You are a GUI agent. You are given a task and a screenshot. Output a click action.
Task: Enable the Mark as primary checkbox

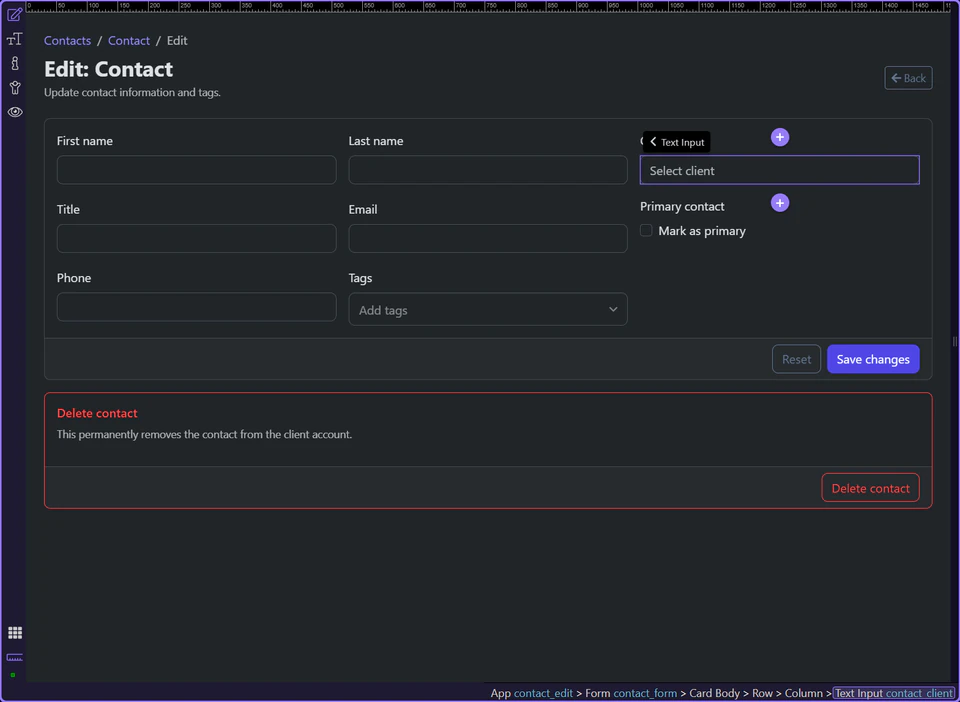click(x=646, y=230)
